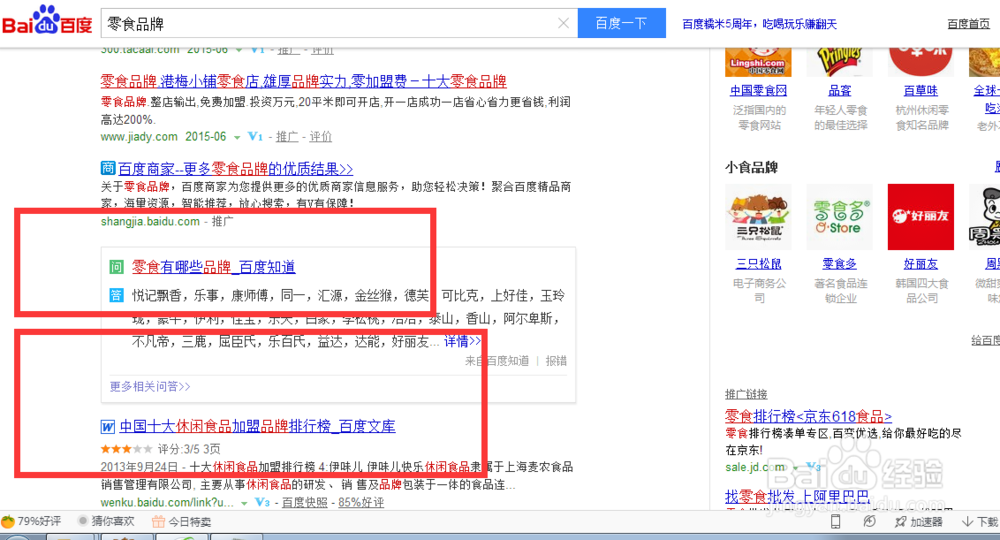Click the W Wenku document icon
This screenshot has width=1000, height=540.
(108, 427)
